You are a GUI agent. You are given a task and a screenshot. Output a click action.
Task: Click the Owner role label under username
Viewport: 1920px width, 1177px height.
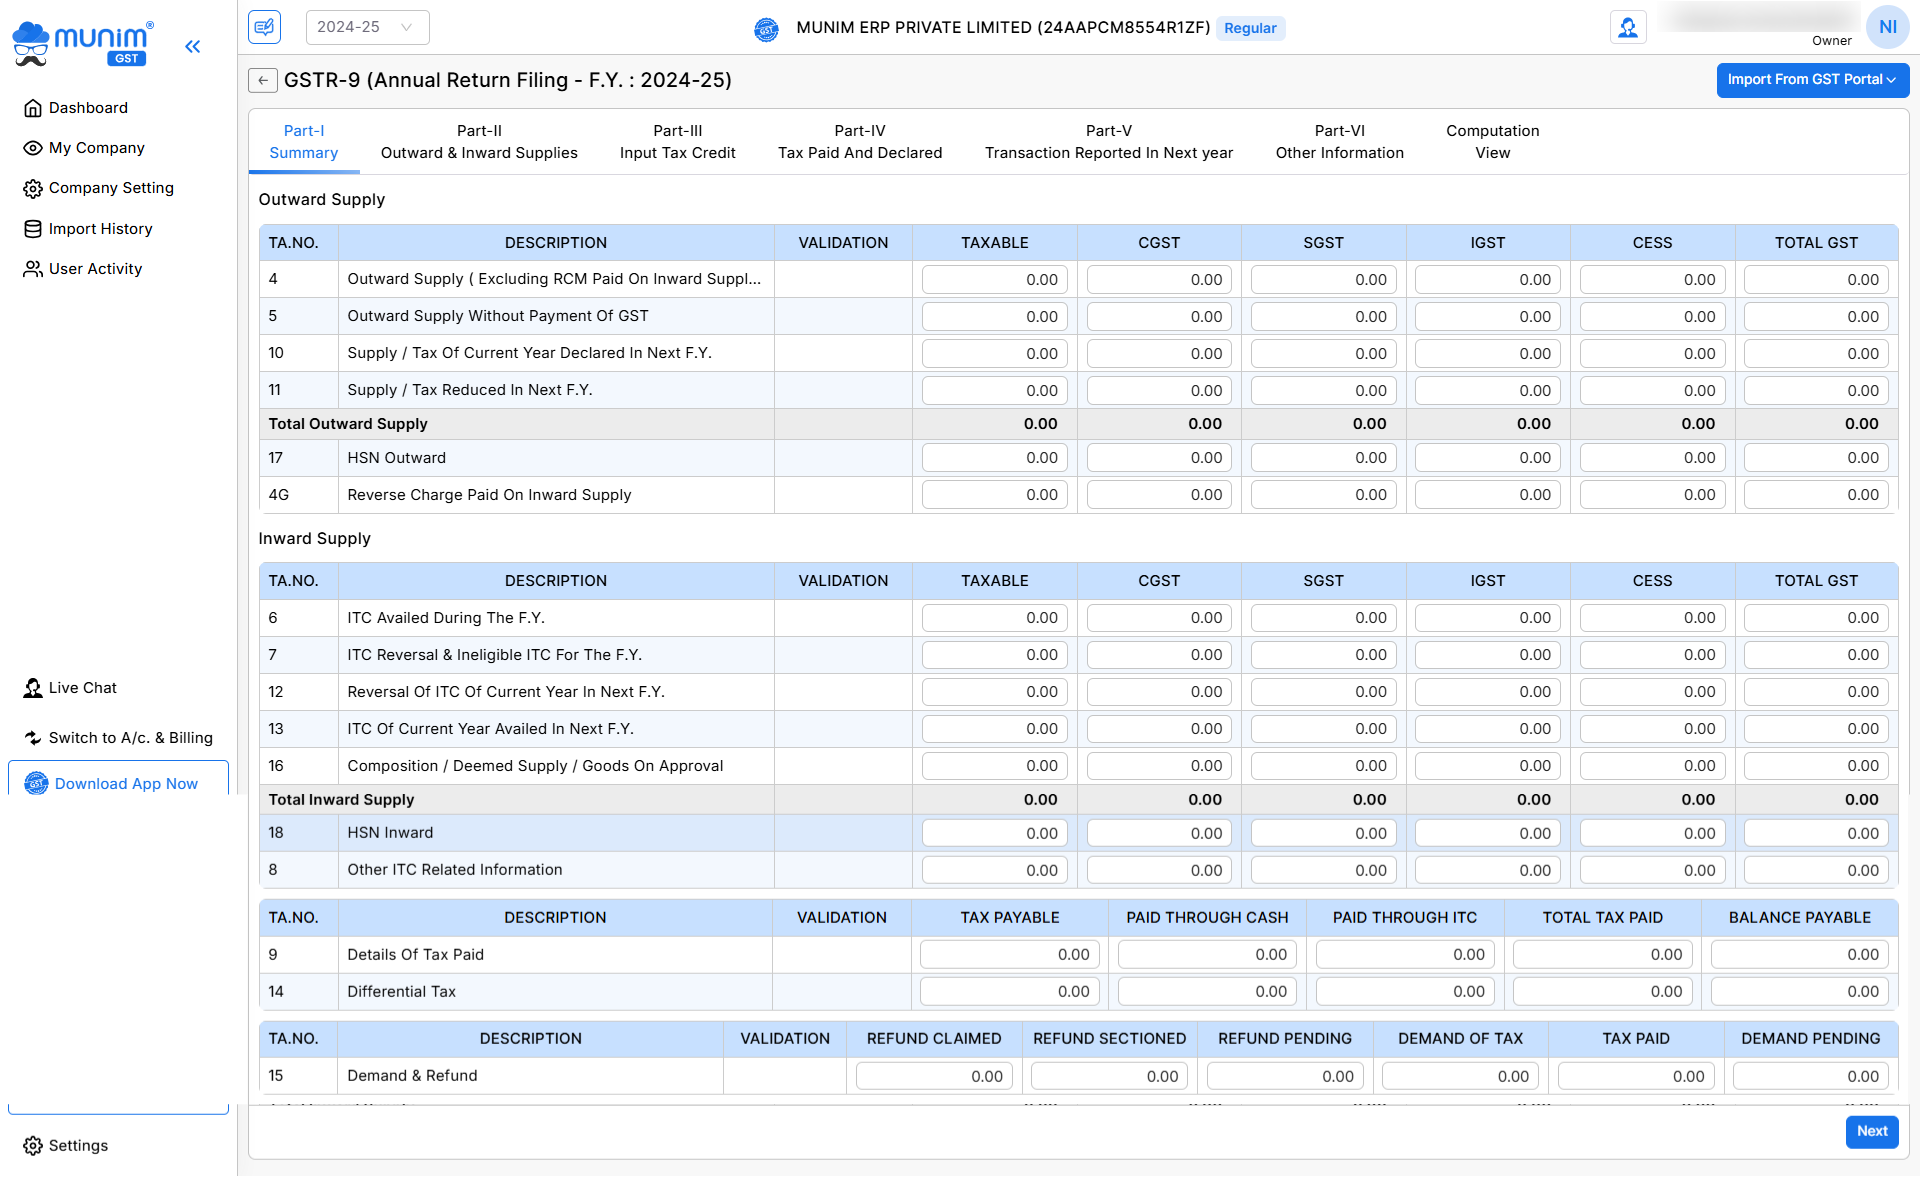1831,41
